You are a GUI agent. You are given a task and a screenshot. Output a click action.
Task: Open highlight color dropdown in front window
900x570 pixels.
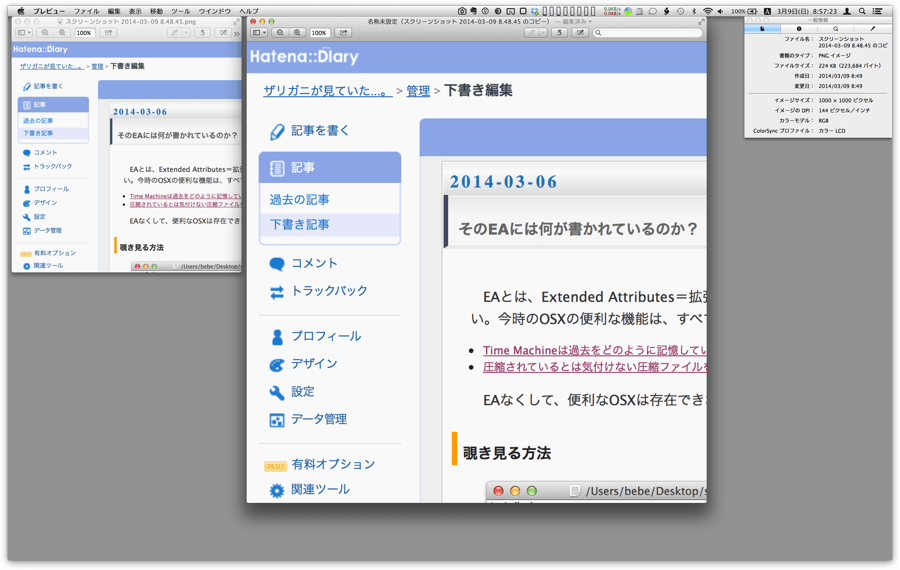543,33
